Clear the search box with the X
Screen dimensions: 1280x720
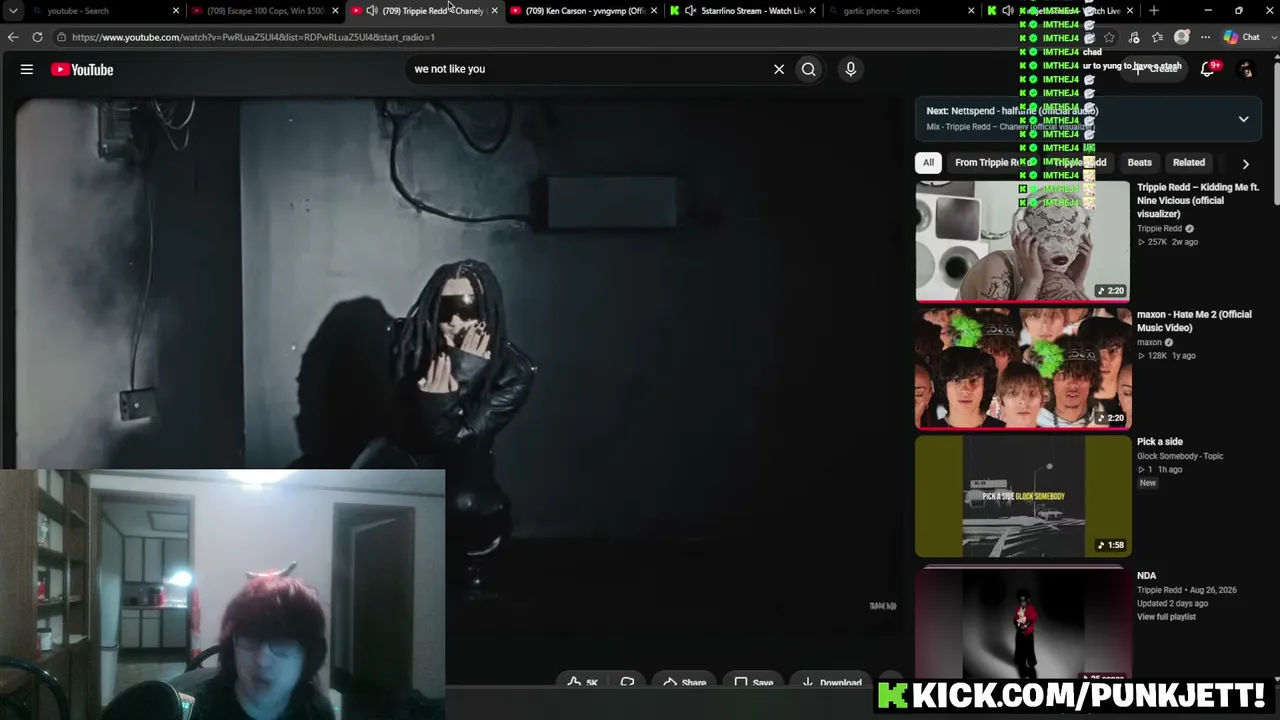[x=779, y=69]
